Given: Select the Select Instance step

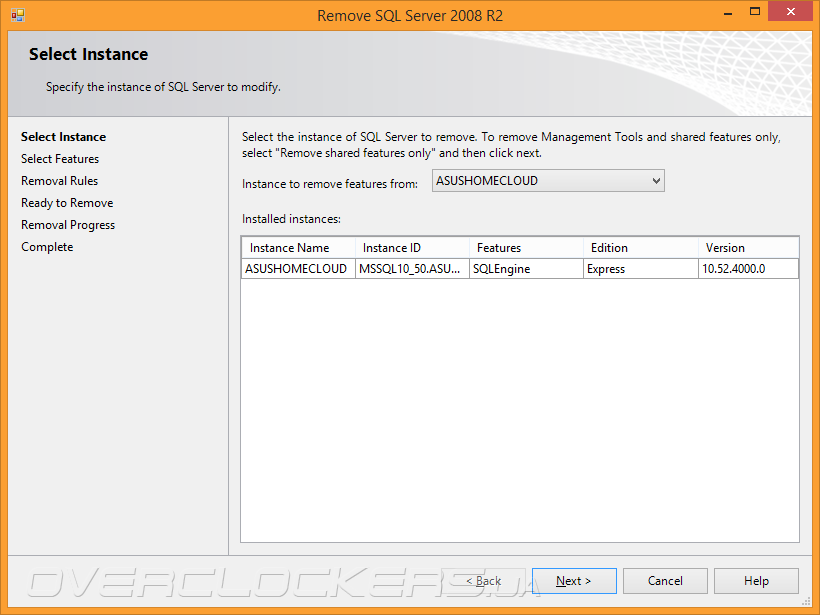Looking at the screenshot, I should point(63,137).
